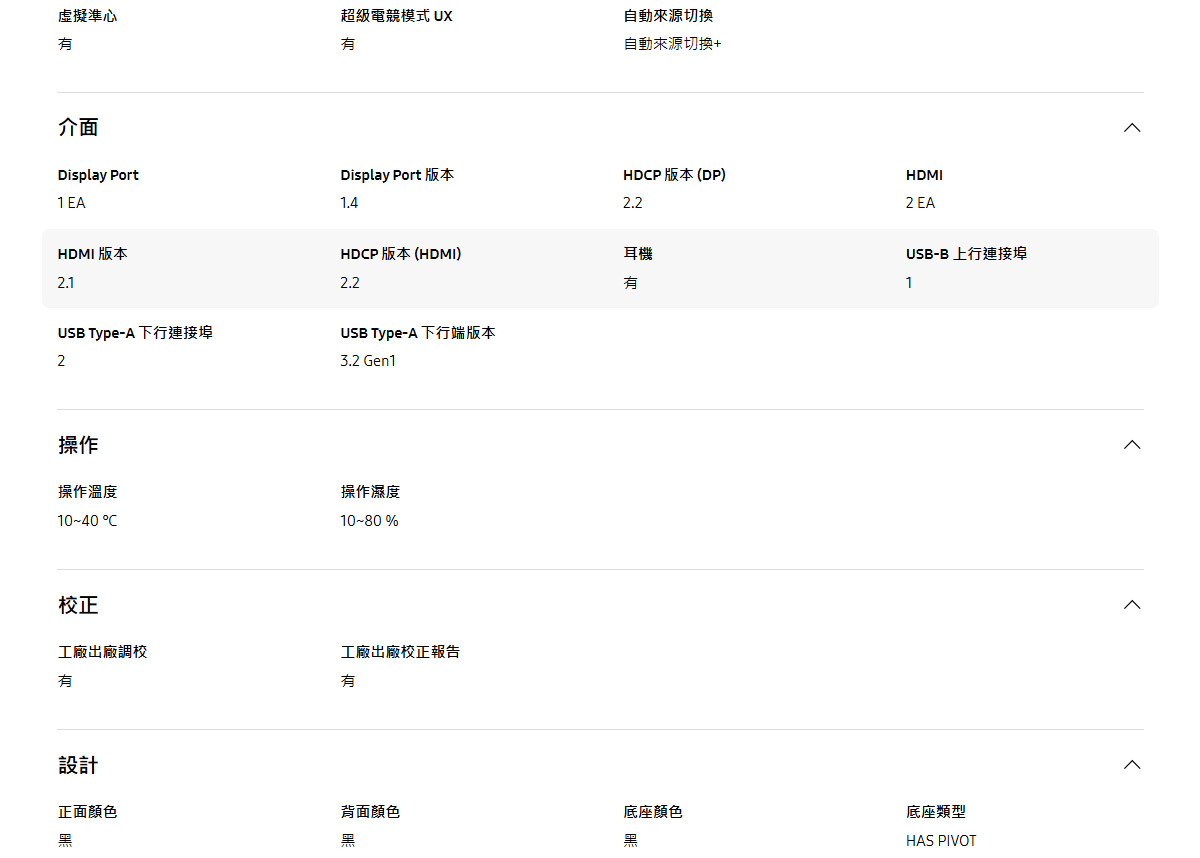Click the 操作溫度 value 10~40 °C

click(x=87, y=520)
